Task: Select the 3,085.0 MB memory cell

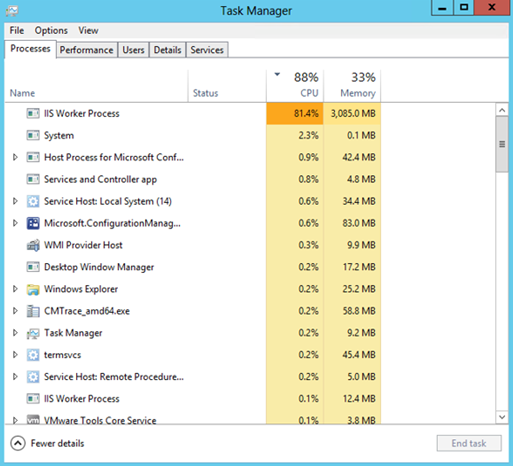Action: pyautogui.click(x=352, y=114)
